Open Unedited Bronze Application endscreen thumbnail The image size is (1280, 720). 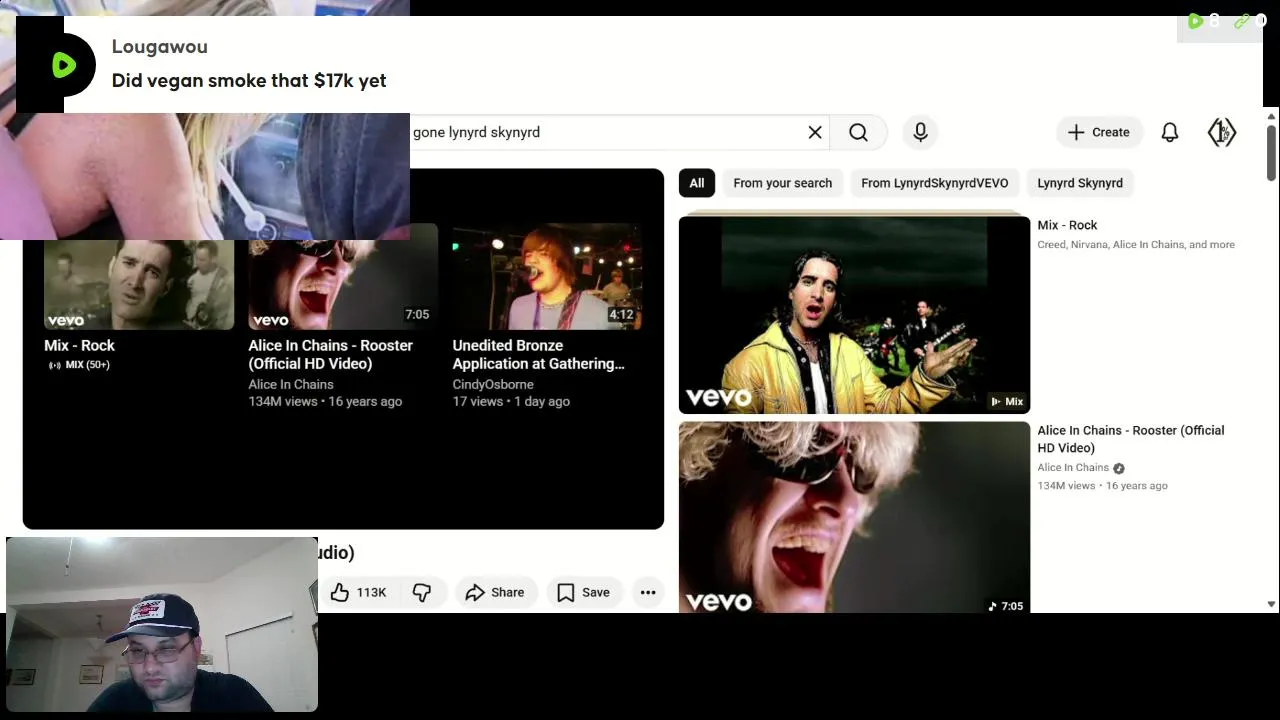pos(547,276)
